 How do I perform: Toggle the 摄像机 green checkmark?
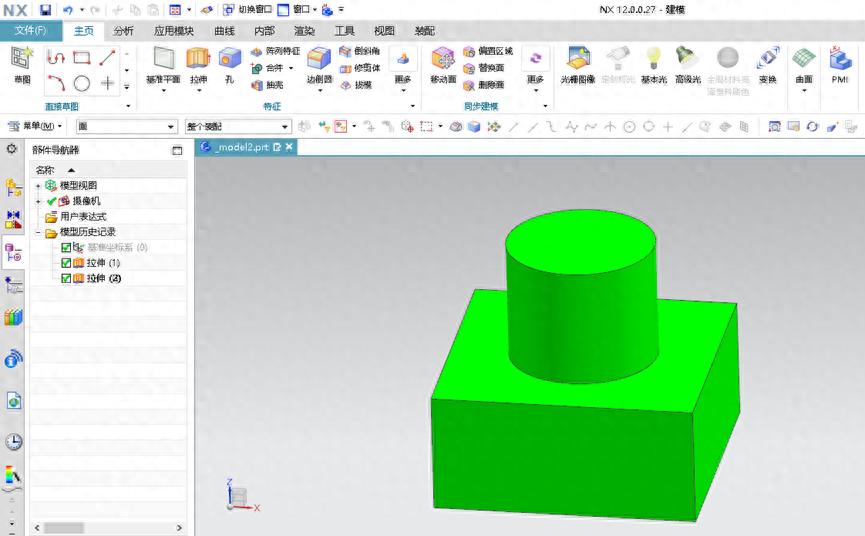click(x=51, y=201)
